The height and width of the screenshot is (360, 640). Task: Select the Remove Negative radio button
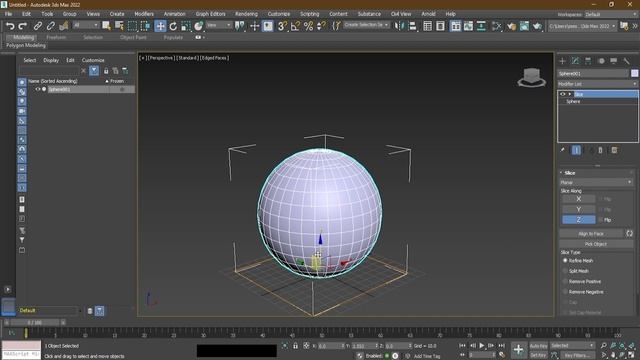(565, 292)
